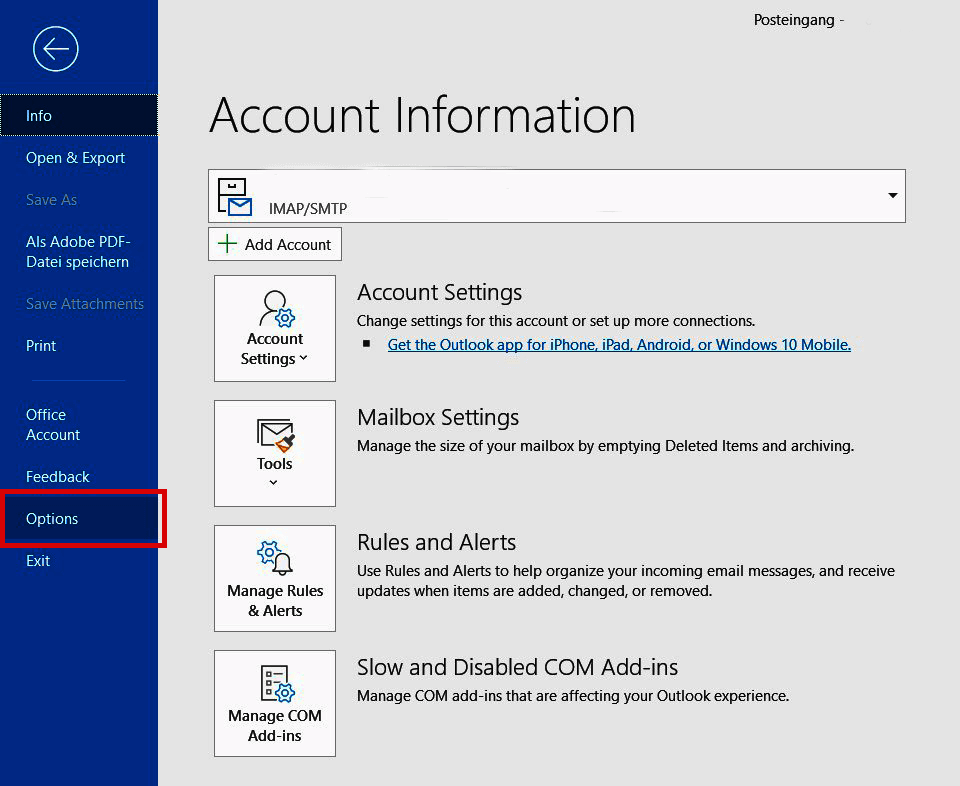The width and height of the screenshot is (960, 786).
Task: Expand the account selection dropdown
Action: click(892, 196)
